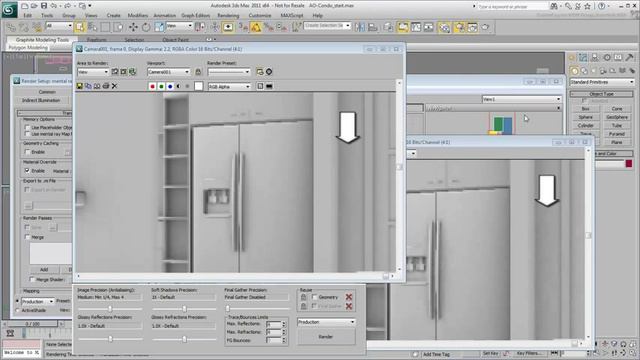Switch to the Hierarchy command panel tab

[x=595, y=58]
